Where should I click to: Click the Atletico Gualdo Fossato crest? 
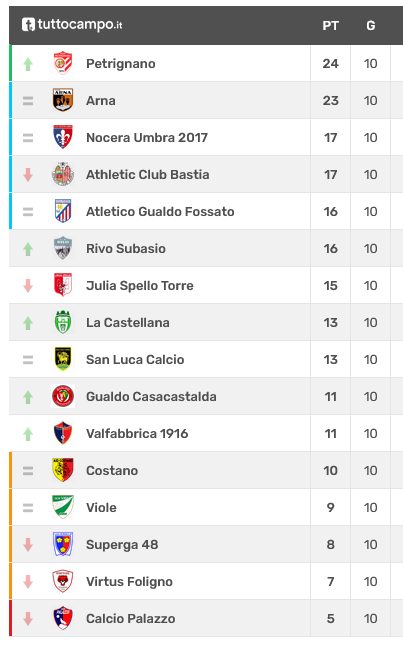[63, 211]
